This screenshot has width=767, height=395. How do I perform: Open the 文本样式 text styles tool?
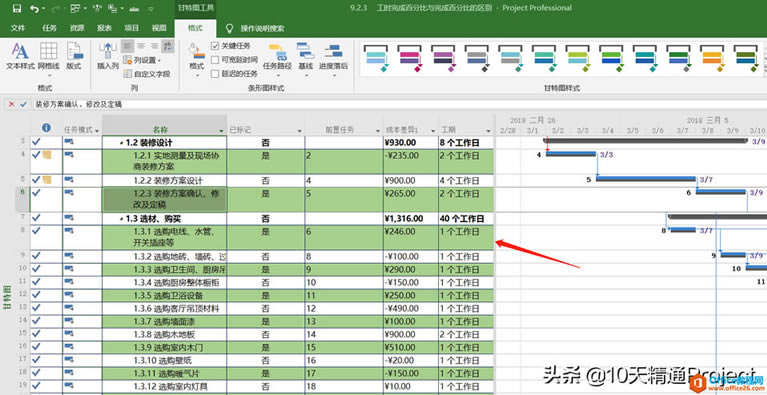[20, 56]
